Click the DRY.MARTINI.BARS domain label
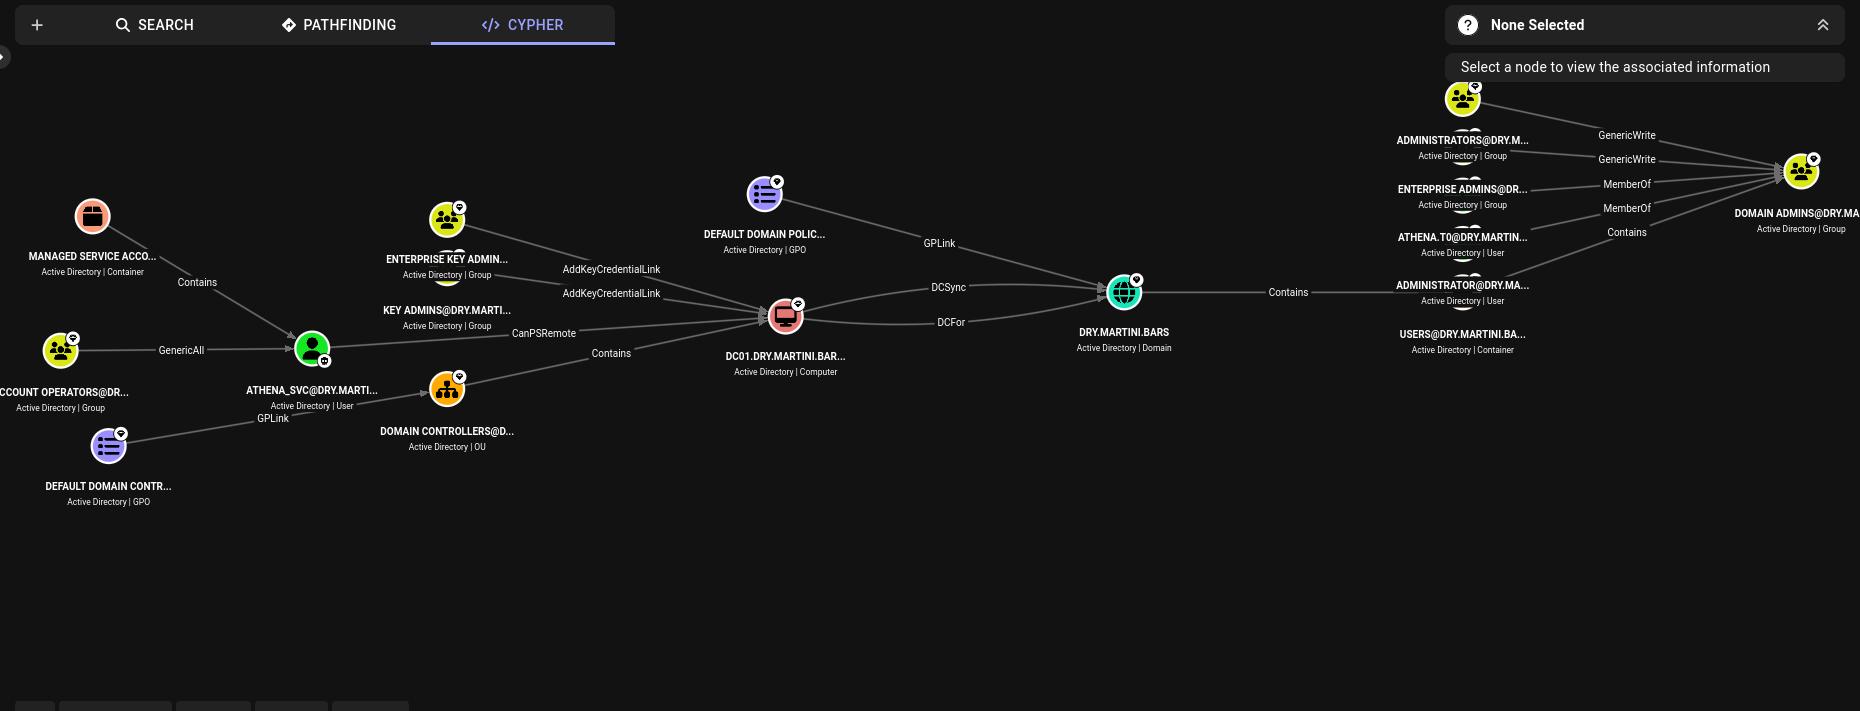 [1124, 332]
